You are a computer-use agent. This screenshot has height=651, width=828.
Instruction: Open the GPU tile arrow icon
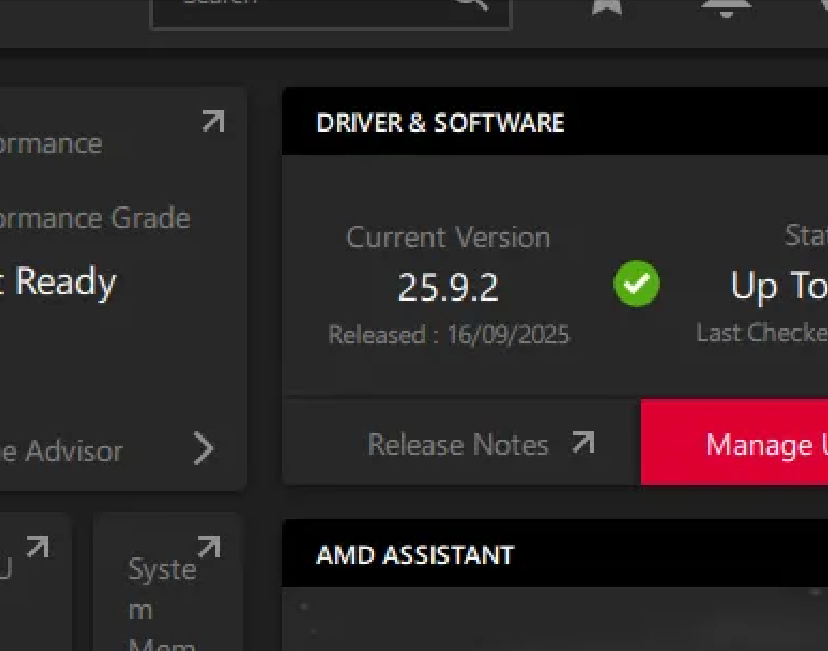point(38,546)
